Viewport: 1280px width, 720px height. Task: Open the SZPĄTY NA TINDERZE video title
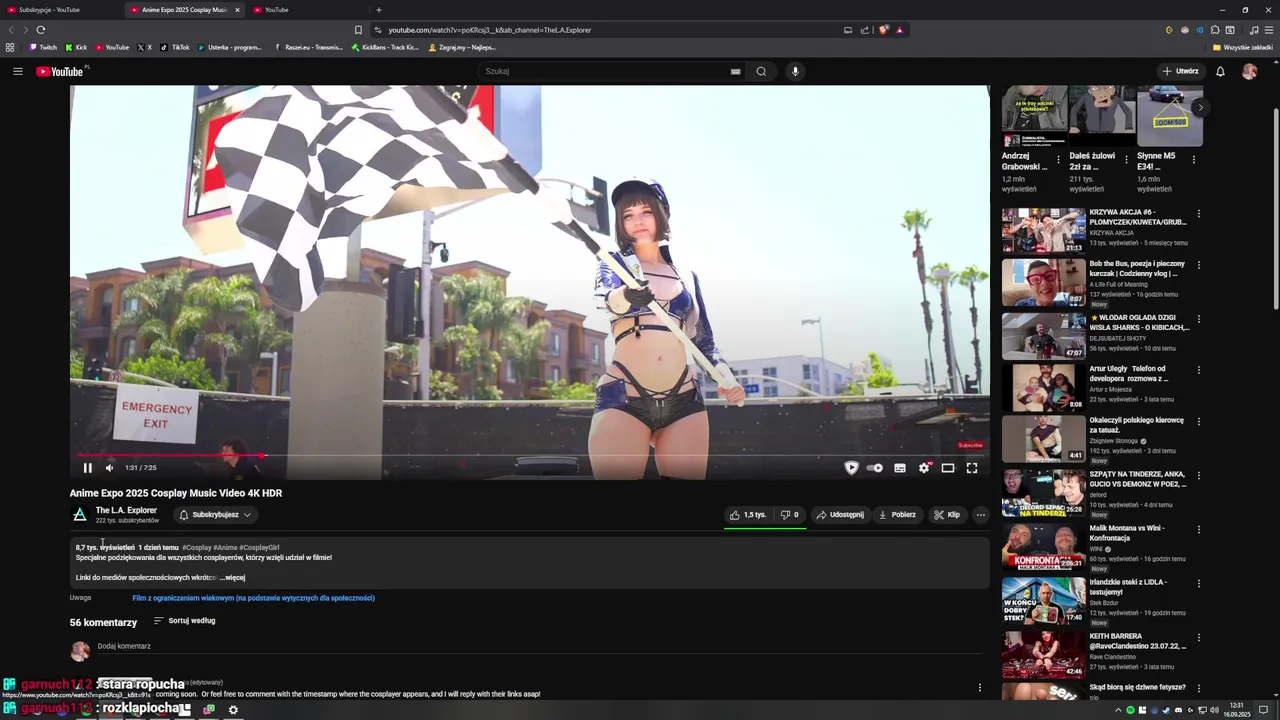click(x=1137, y=479)
